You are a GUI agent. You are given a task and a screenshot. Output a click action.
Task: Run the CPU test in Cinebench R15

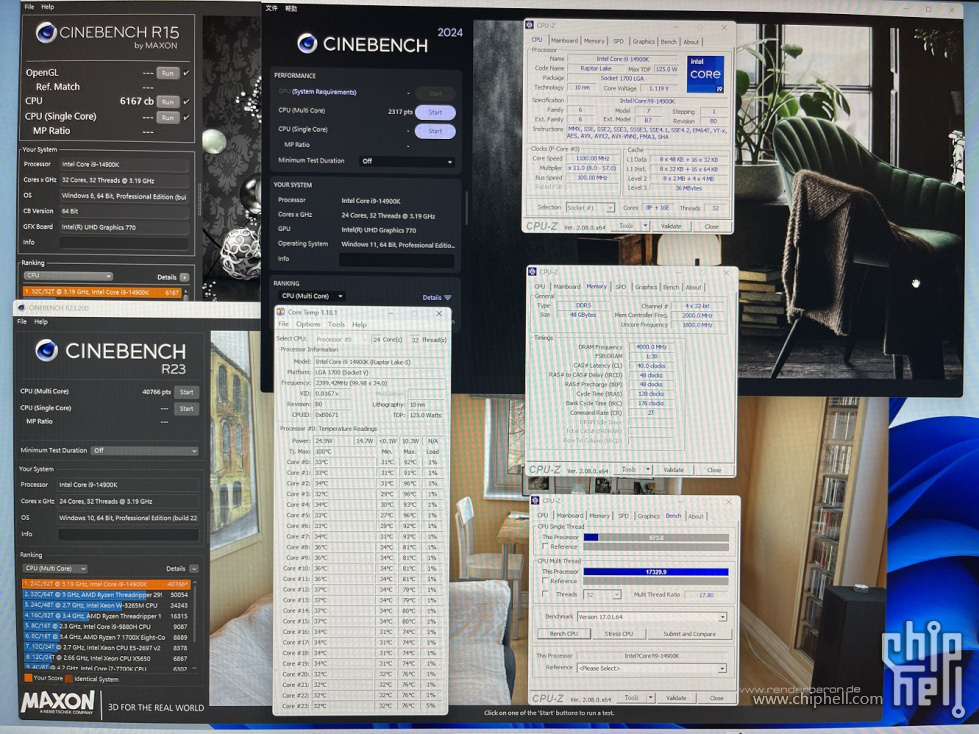click(168, 101)
